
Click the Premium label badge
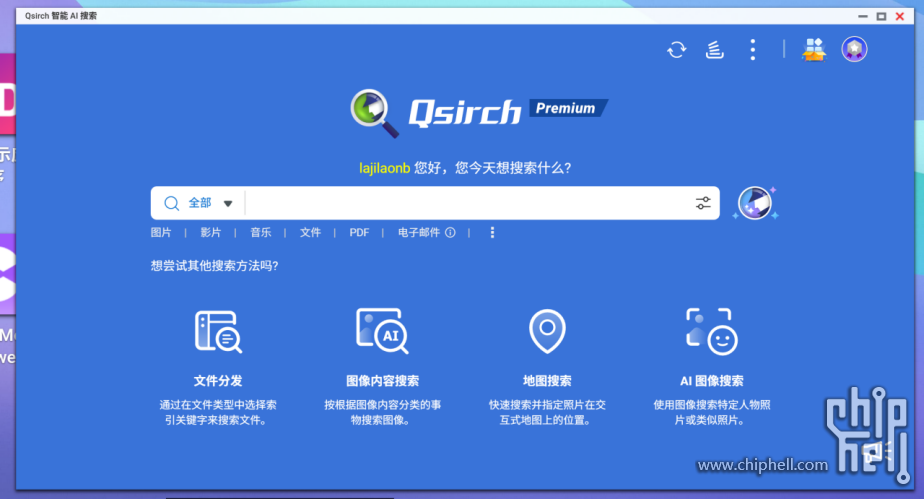point(568,108)
